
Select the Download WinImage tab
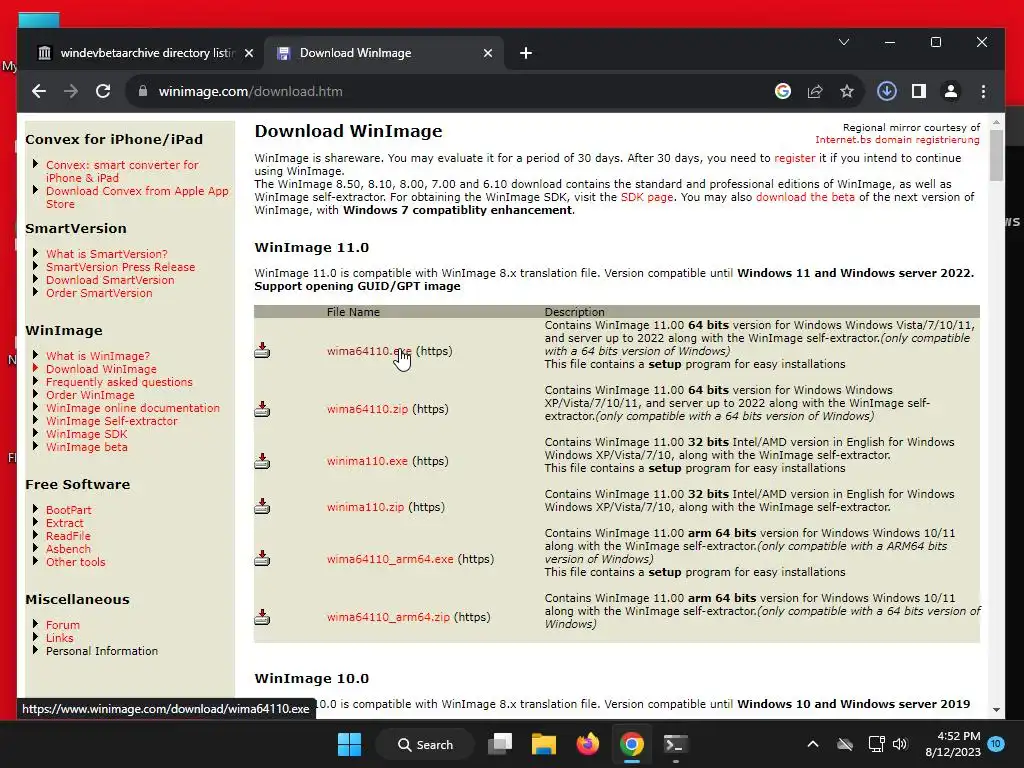tap(384, 53)
